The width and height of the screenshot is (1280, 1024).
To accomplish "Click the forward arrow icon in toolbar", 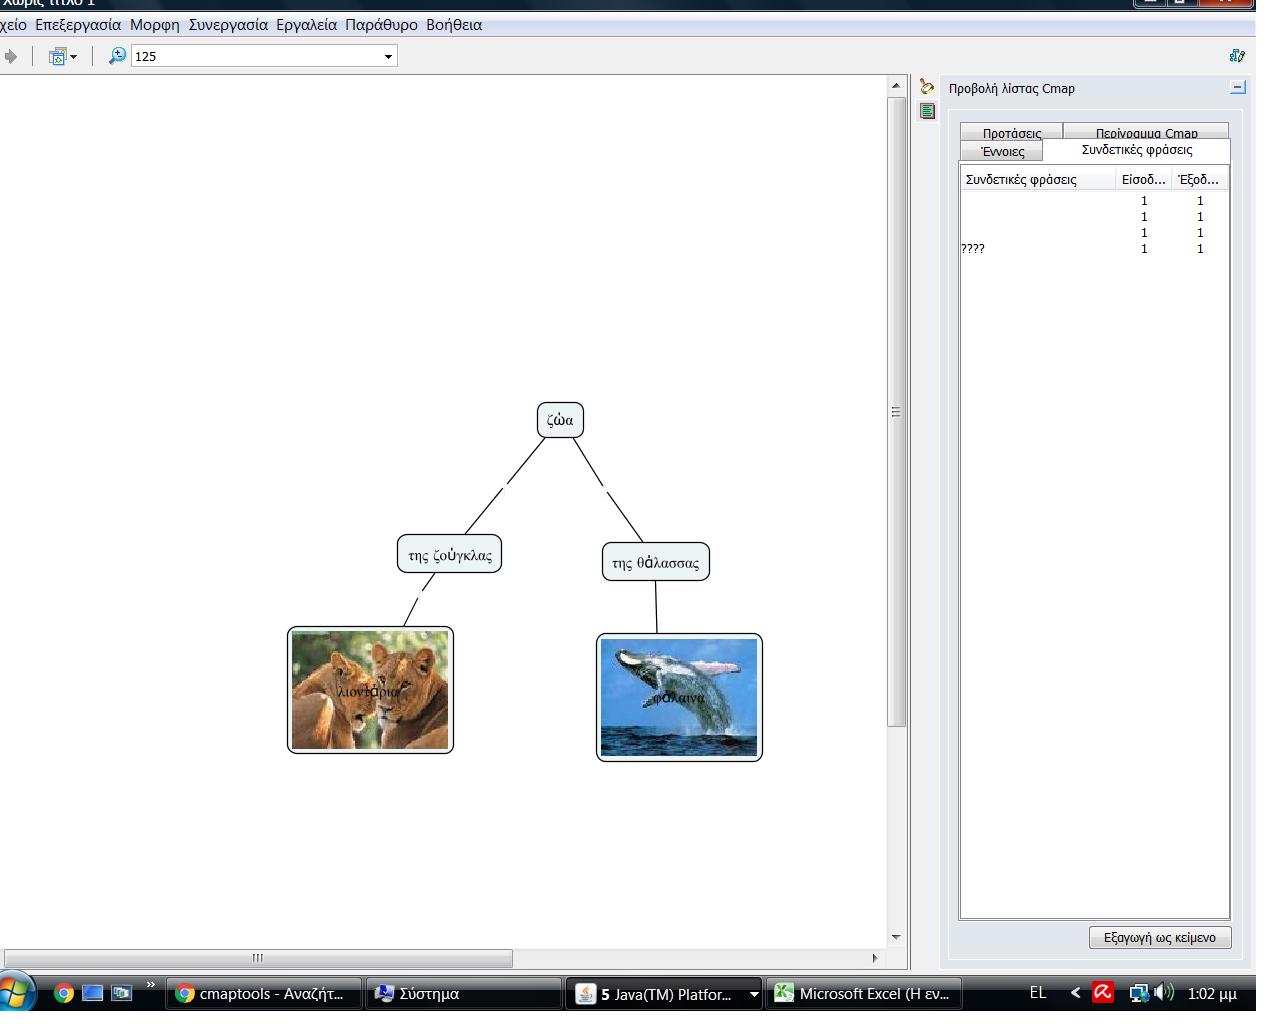I will [10, 56].
